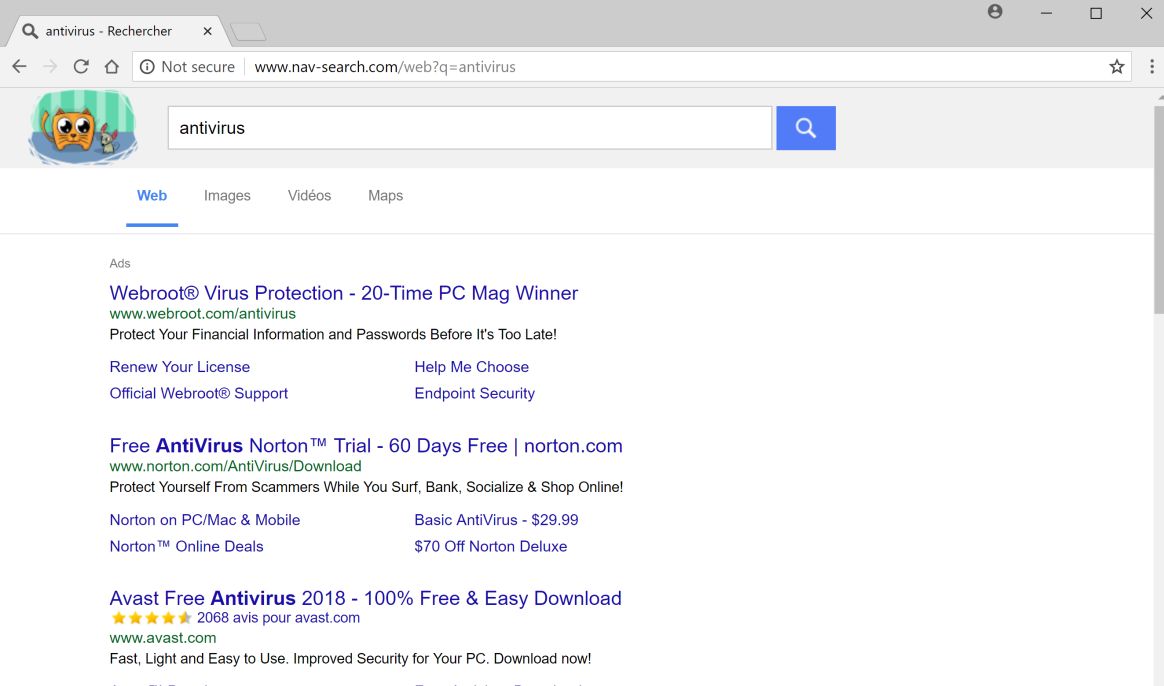Click the page's vertical scrollbar
Screen dimensions: 1164x686
1158,200
